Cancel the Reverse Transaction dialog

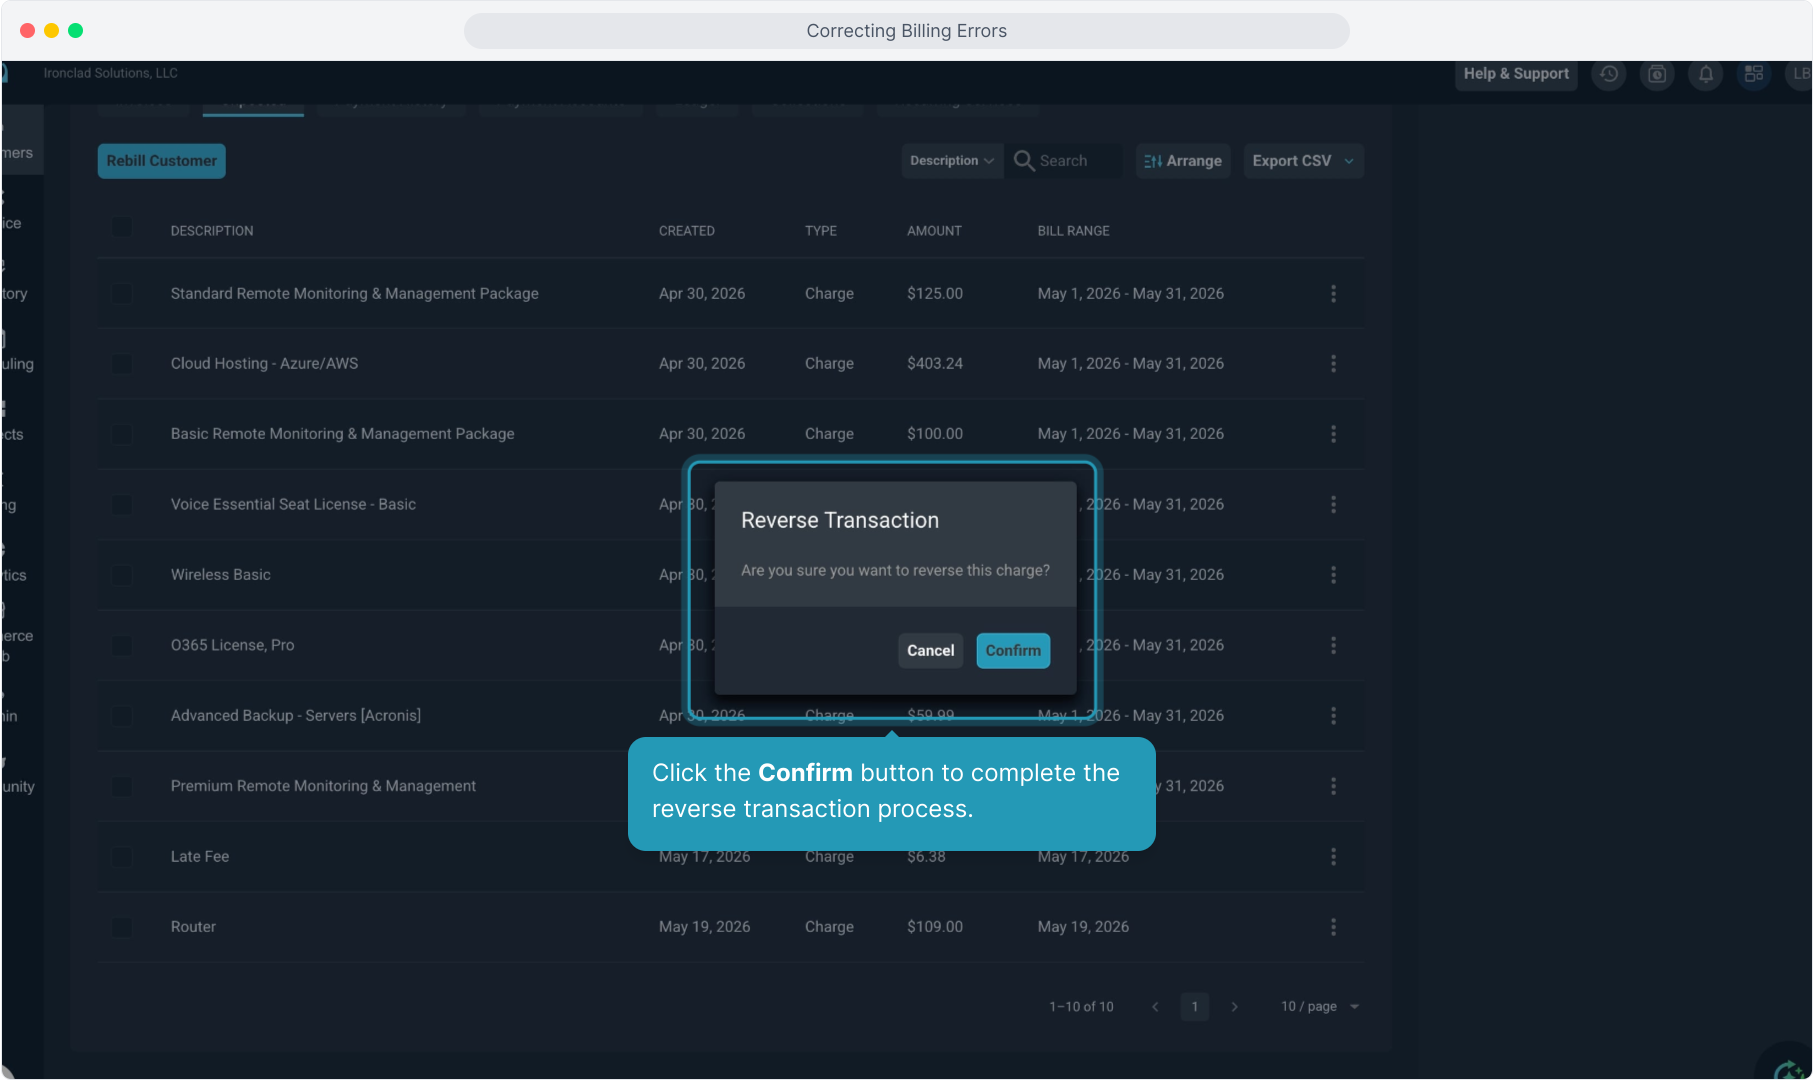[930, 650]
